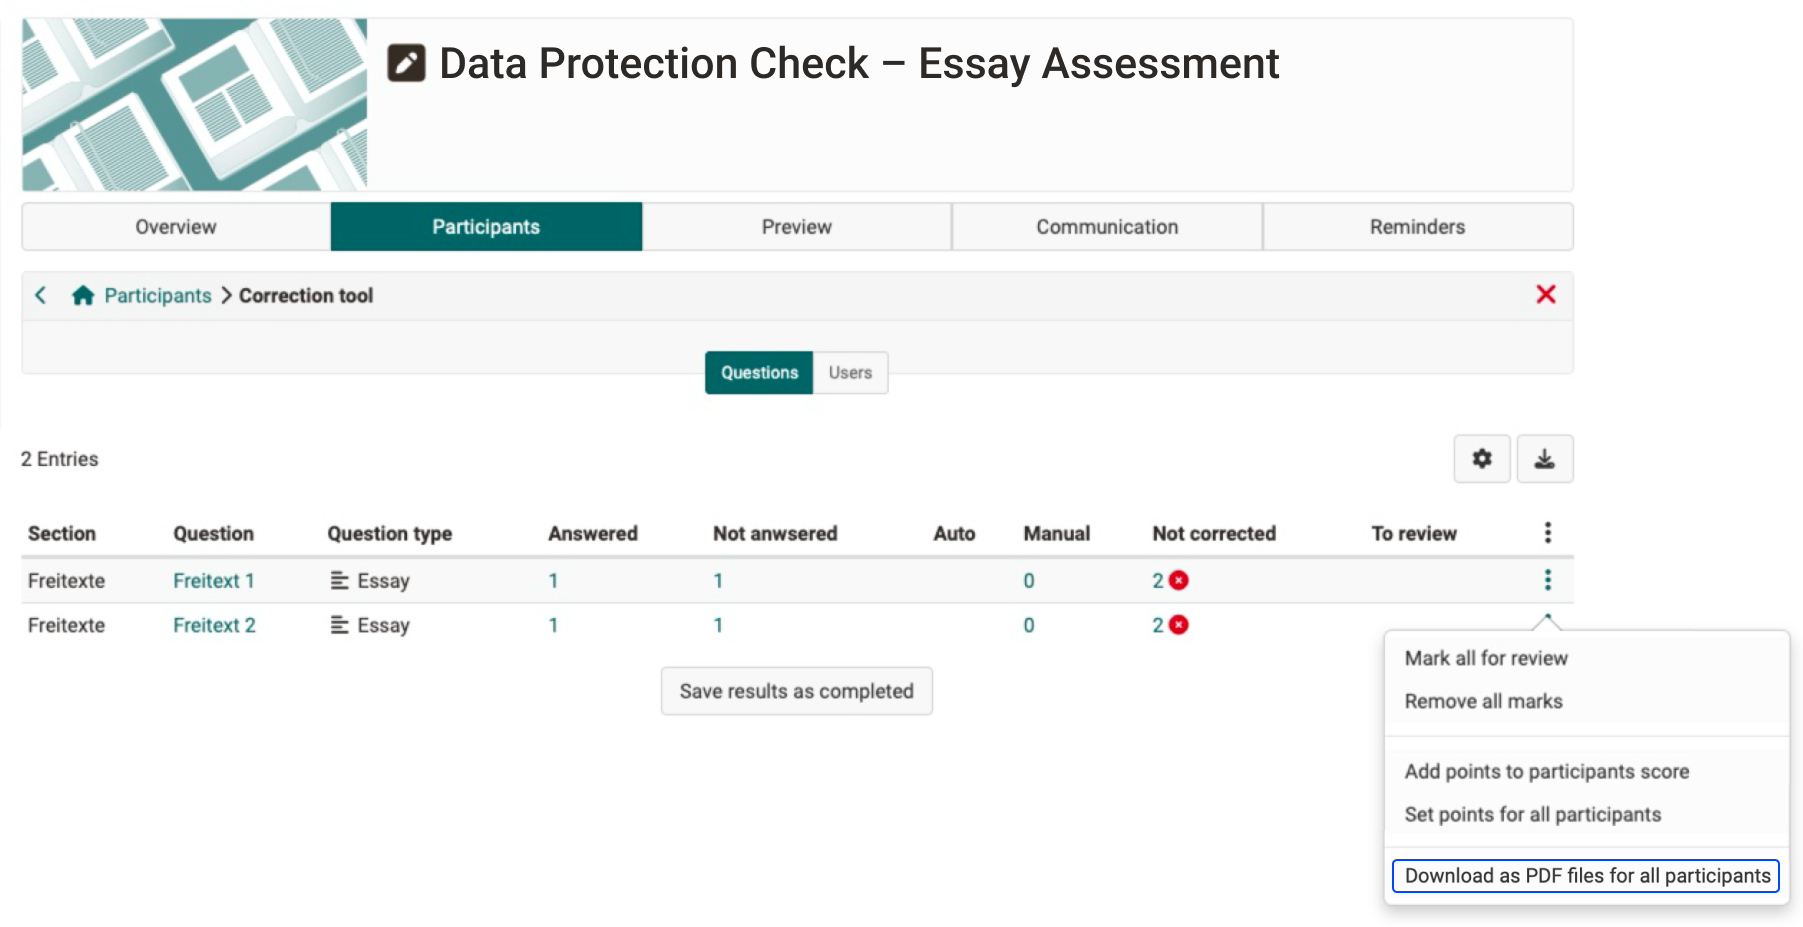Open three-dot menu for Freitext 1 row
Screen dimensions: 1803x927
click(1547, 580)
